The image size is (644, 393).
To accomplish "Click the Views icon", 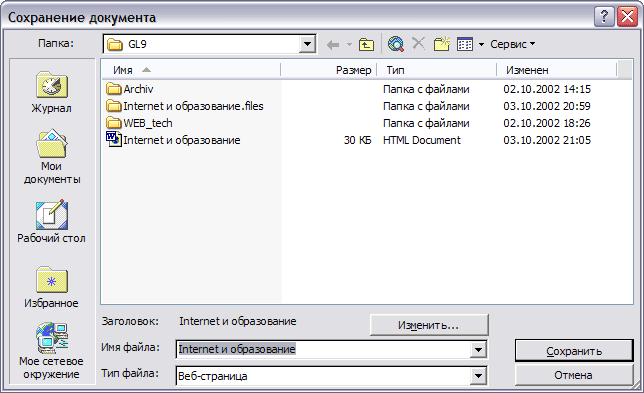I will pyautogui.click(x=465, y=44).
